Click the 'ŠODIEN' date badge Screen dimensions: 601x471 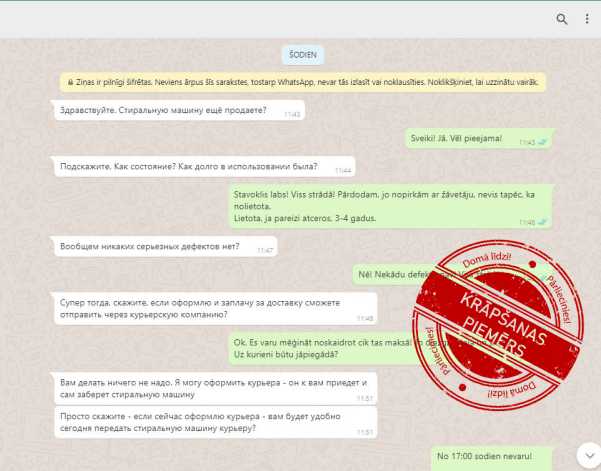point(301,55)
